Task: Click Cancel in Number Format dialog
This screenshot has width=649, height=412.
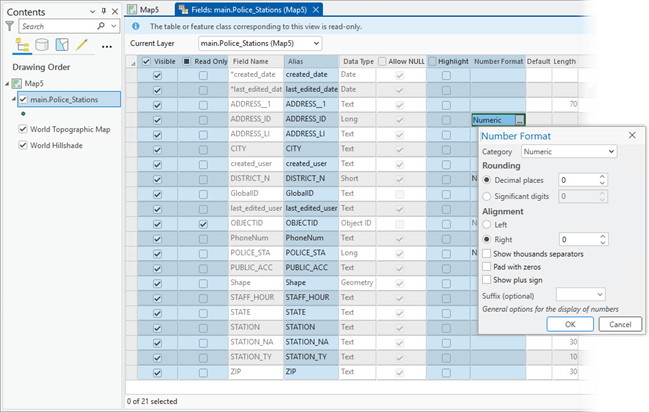Action: [619, 323]
